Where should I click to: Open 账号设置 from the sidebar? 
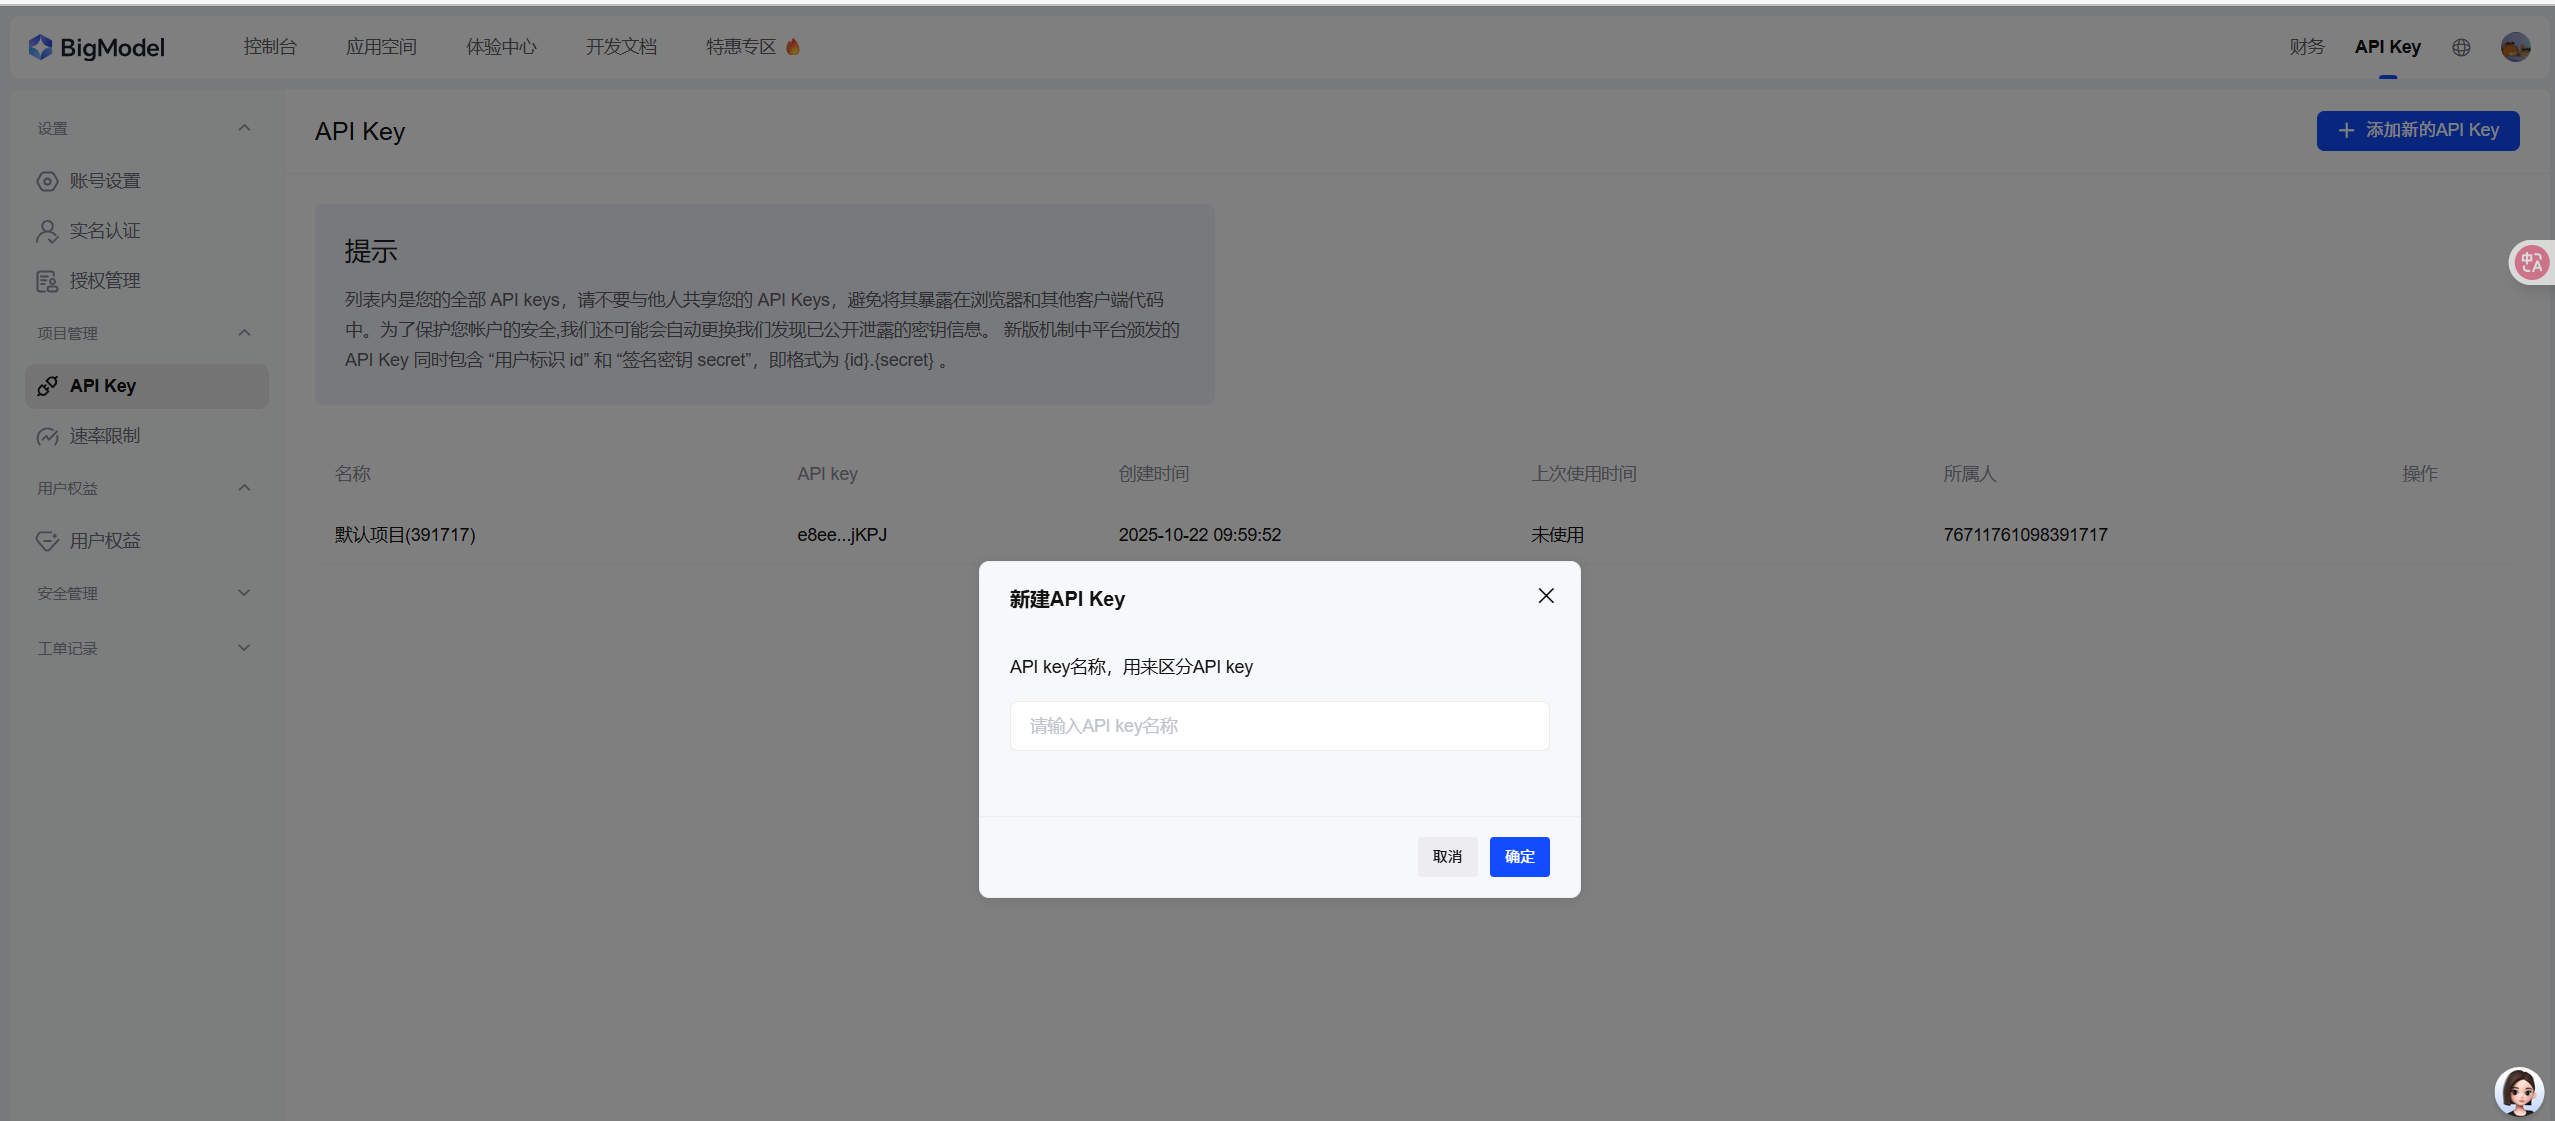click(x=104, y=181)
